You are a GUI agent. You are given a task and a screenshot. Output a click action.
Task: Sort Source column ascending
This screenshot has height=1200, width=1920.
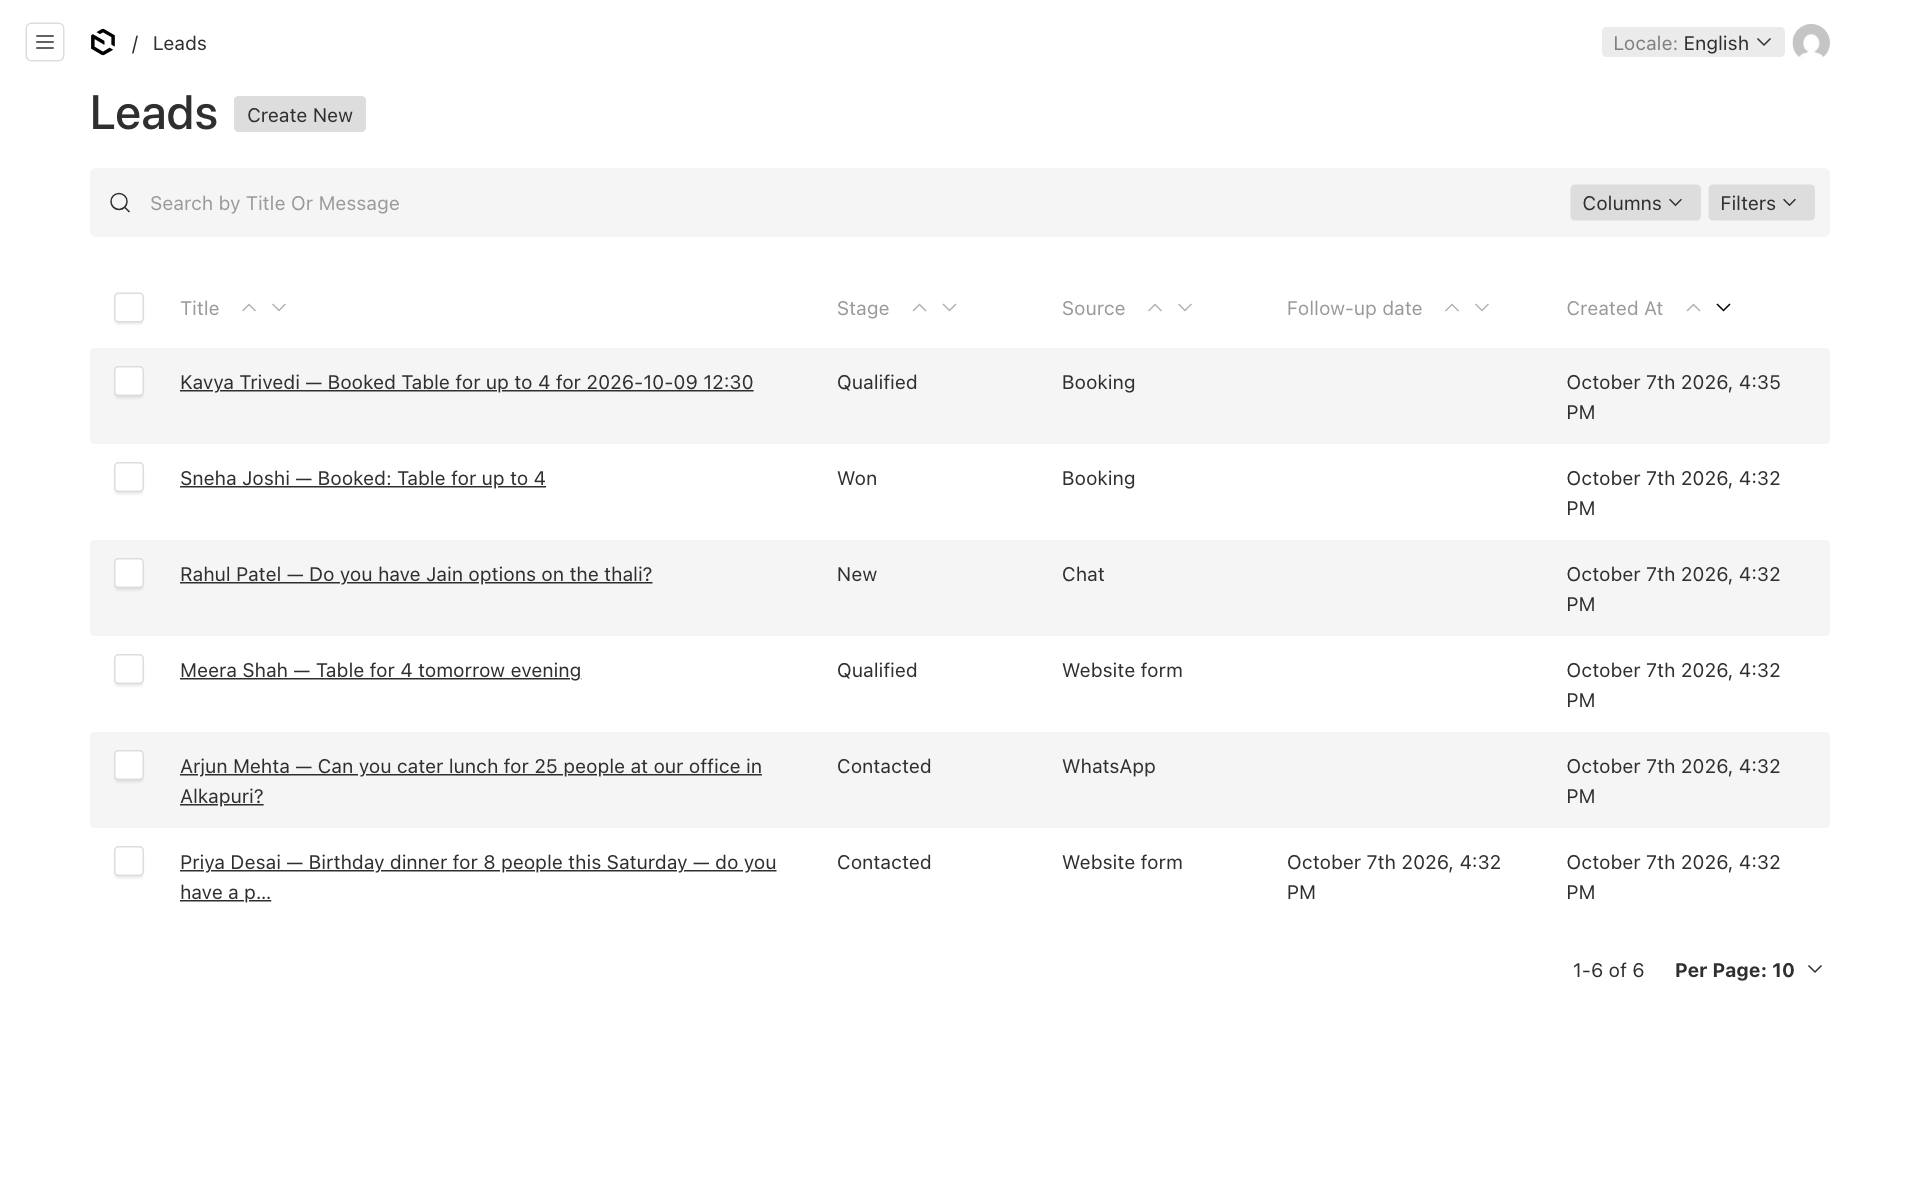coord(1155,308)
